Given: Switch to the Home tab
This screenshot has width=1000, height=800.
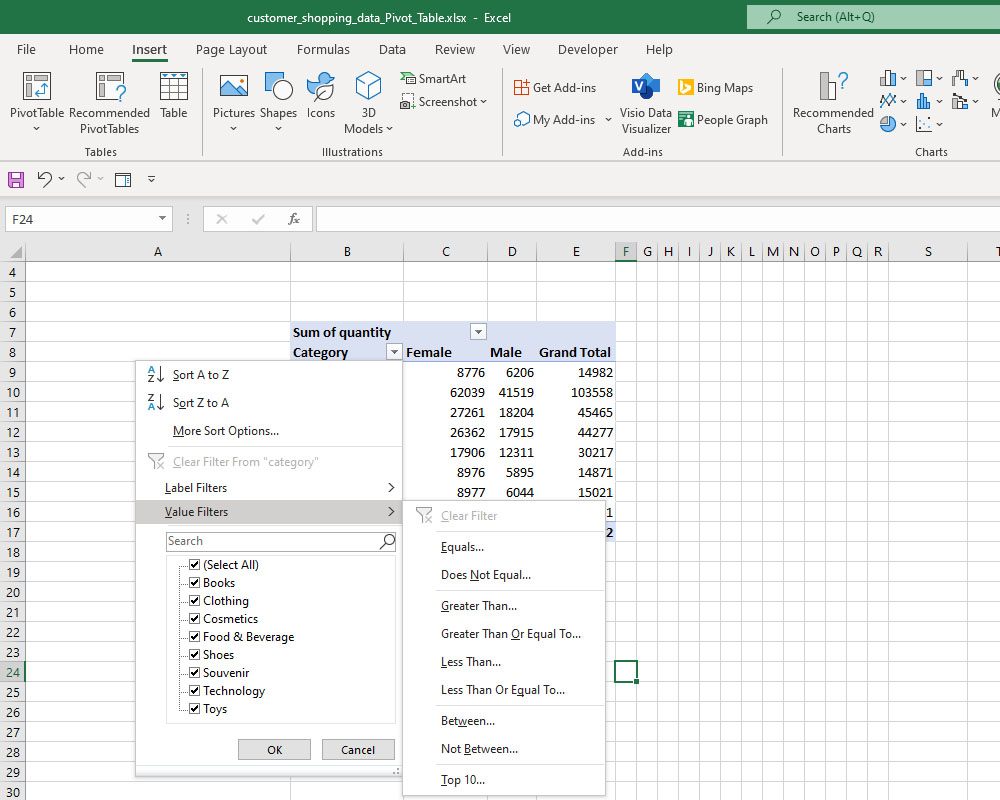Looking at the screenshot, I should 86,50.
